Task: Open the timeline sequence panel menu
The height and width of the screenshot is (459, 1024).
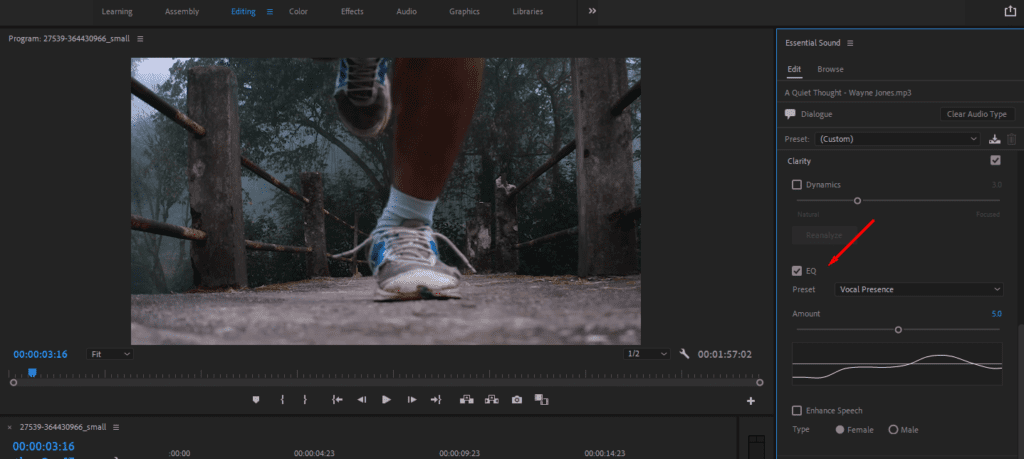Action: tap(116, 427)
